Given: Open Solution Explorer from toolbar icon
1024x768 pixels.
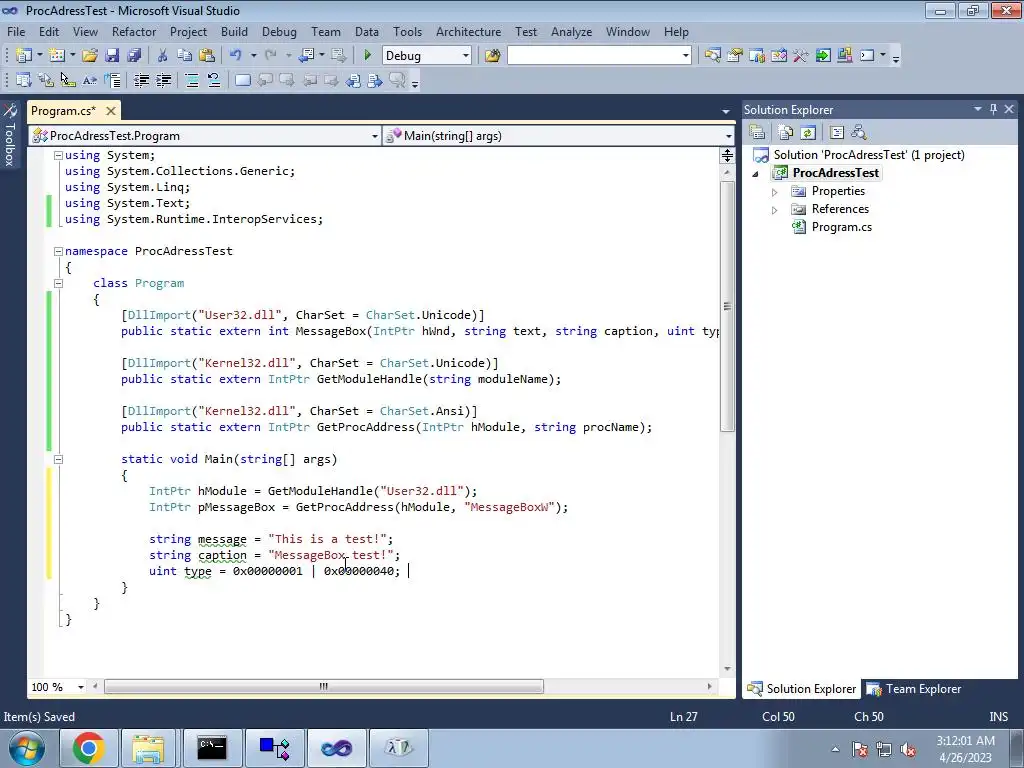Looking at the screenshot, I should [712, 56].
